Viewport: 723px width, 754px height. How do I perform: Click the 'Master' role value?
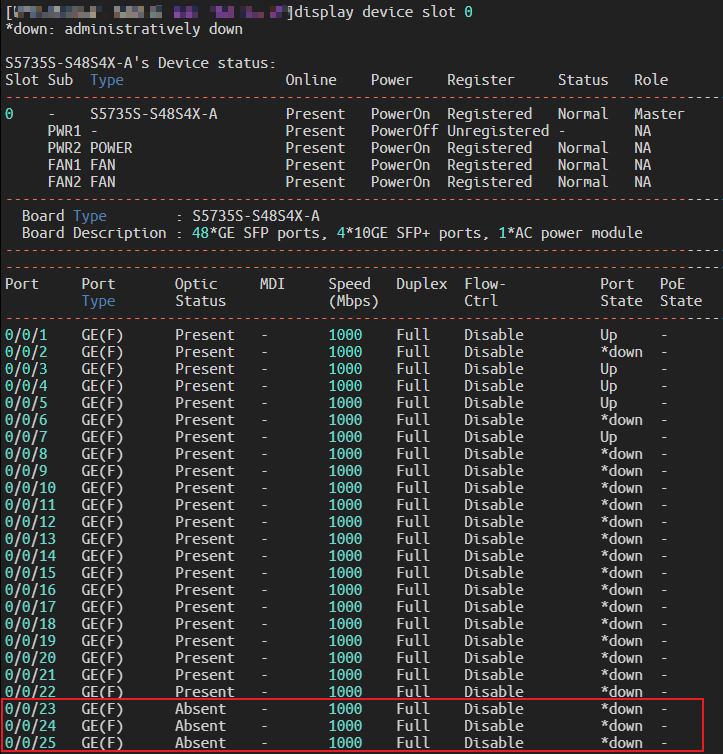pos(659,114)
